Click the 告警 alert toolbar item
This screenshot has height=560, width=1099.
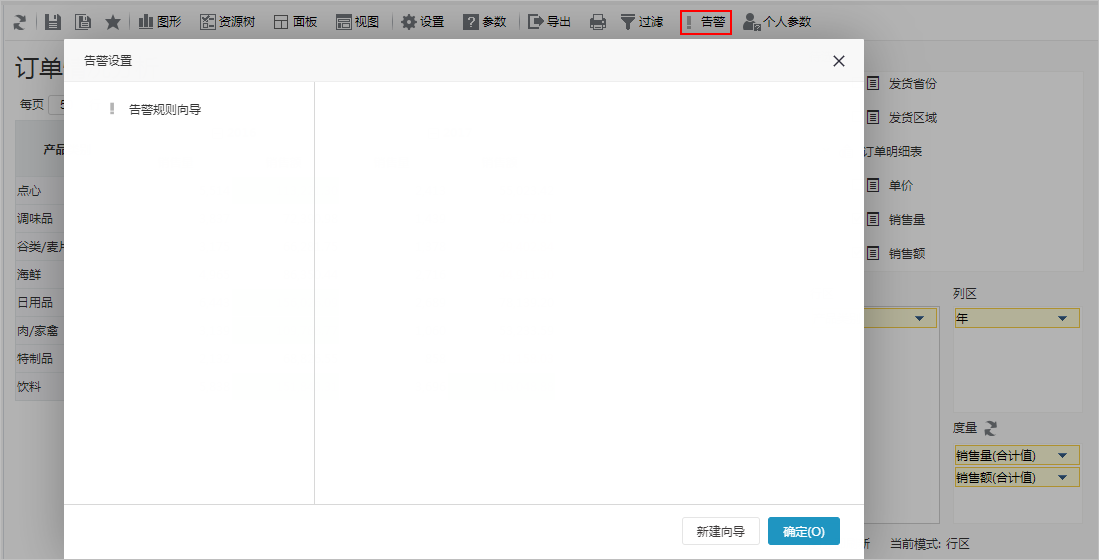(706, 22)
